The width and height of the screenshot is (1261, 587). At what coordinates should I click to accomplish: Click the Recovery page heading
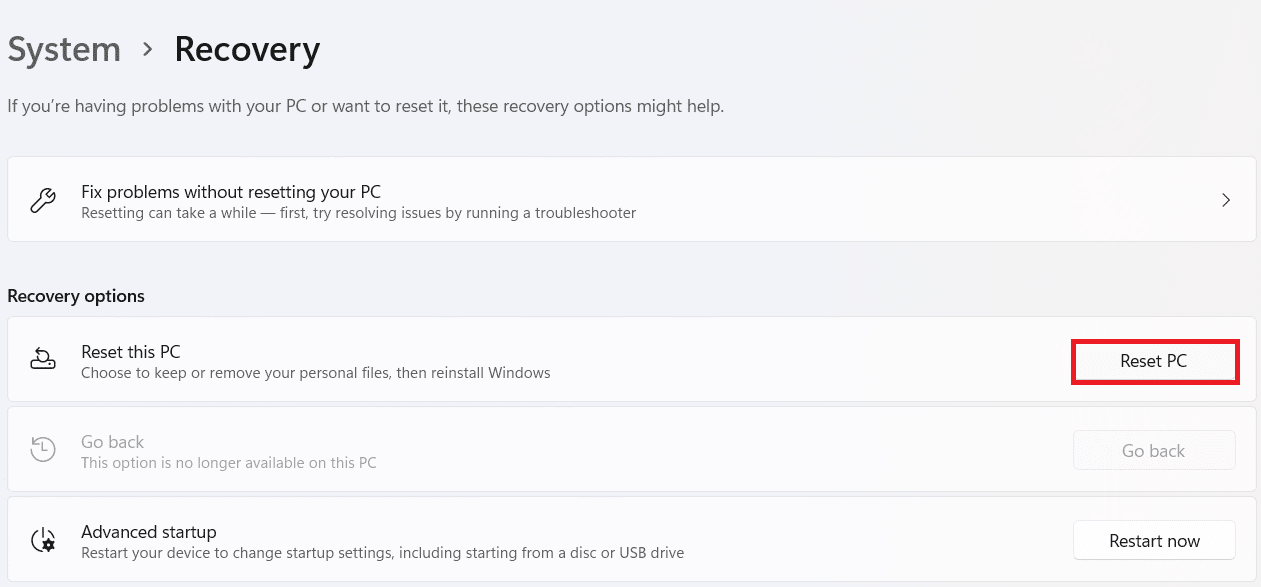(x=247, y=50)
